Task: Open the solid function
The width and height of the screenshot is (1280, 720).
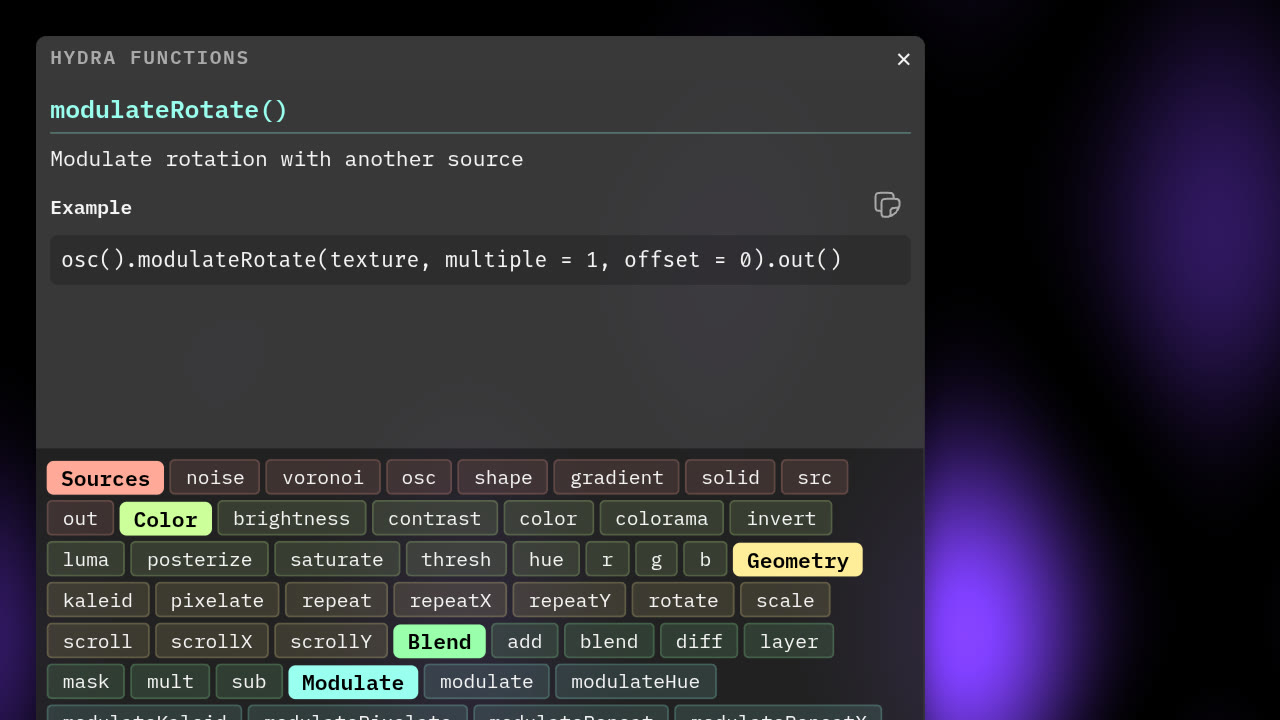Action: pos(730,477)
